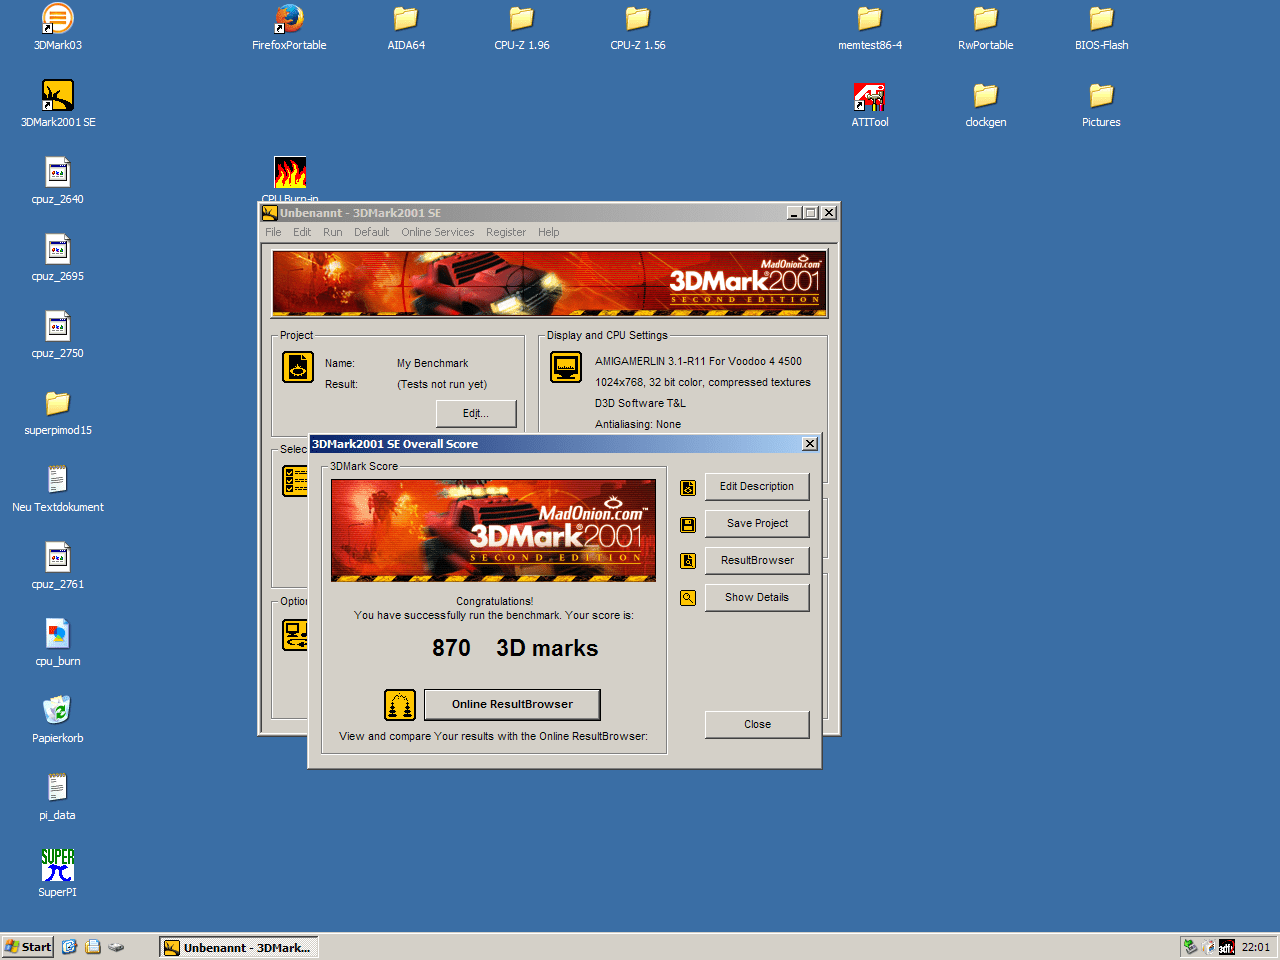The width and height of the screenshot is (1280, 960).
Task: Click the Display and CPU Settings monitor icon
Action: click(566, 367)
